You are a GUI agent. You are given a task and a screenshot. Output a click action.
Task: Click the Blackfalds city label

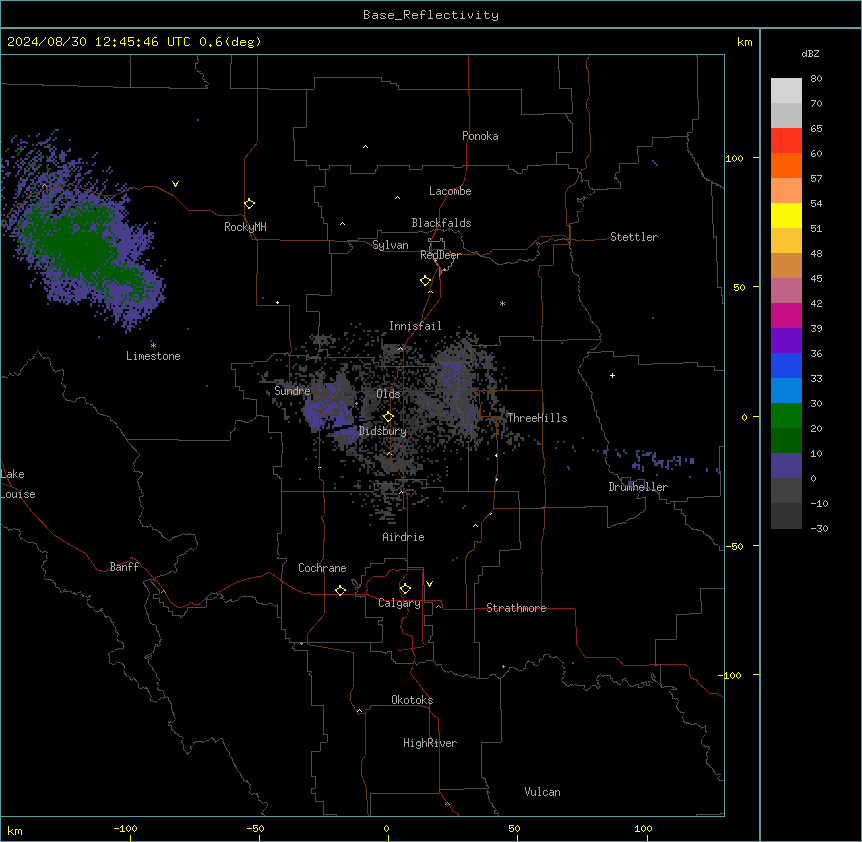(x=441, y=223)
